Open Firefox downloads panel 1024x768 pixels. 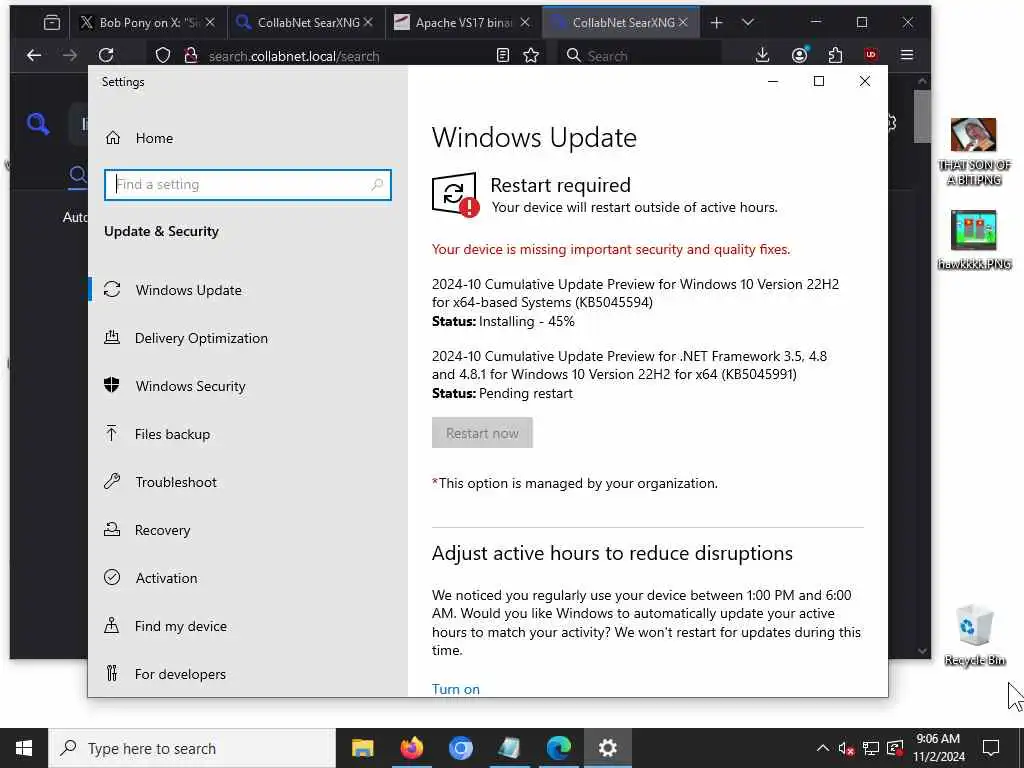[762, 56]
